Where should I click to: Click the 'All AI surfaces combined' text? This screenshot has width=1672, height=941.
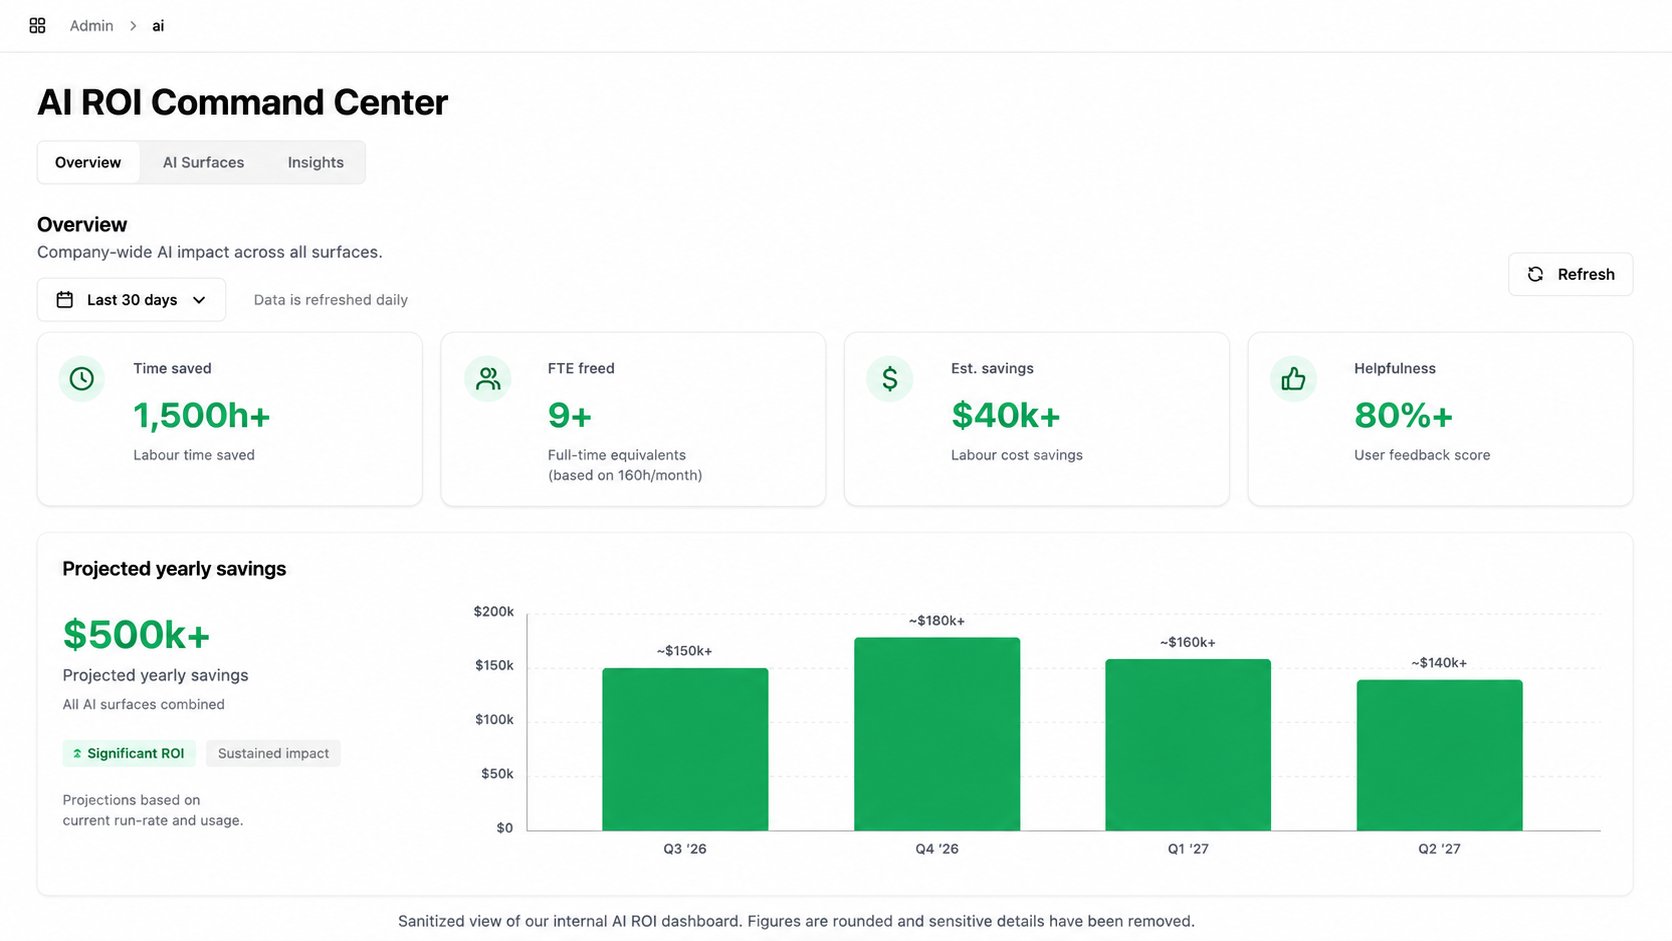coord(144,705)
